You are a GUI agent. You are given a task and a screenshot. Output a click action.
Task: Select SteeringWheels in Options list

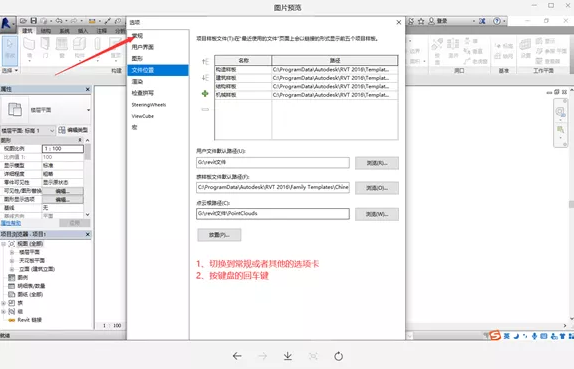click(x=149, y=105)
